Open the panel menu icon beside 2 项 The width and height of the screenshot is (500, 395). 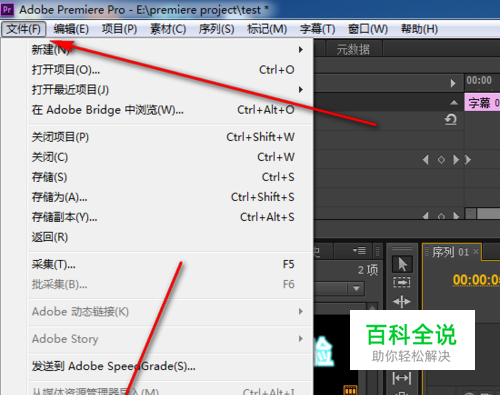[360, 250]
